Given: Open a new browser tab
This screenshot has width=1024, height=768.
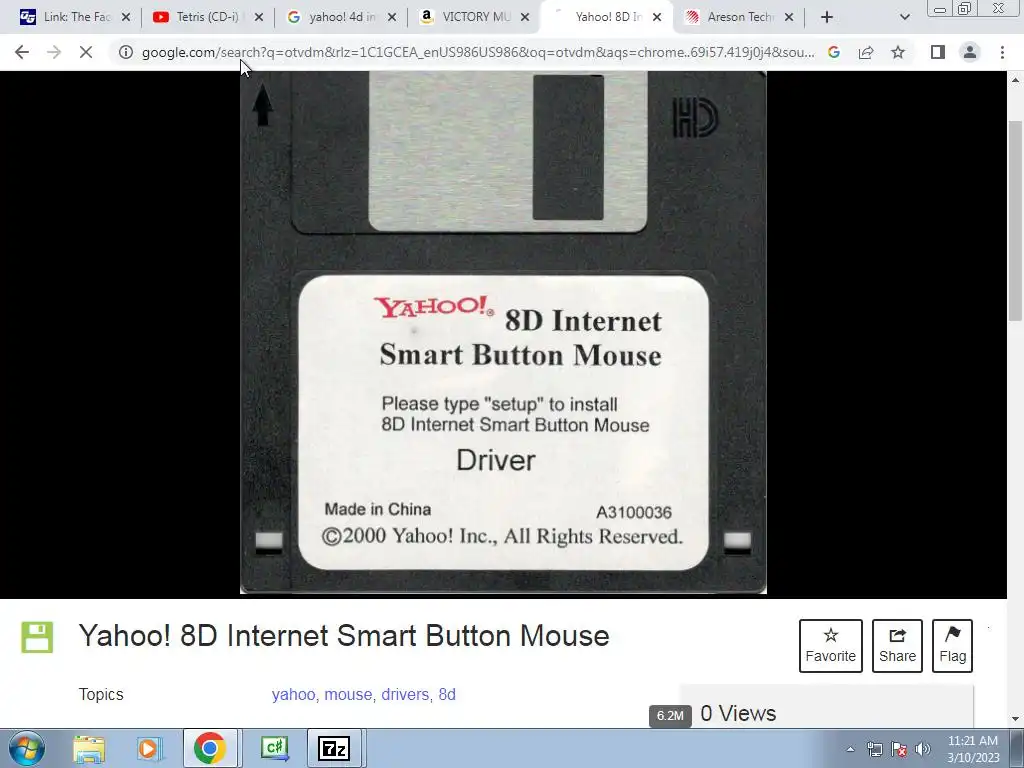Looking at the screenshot, I should [827, 17].
